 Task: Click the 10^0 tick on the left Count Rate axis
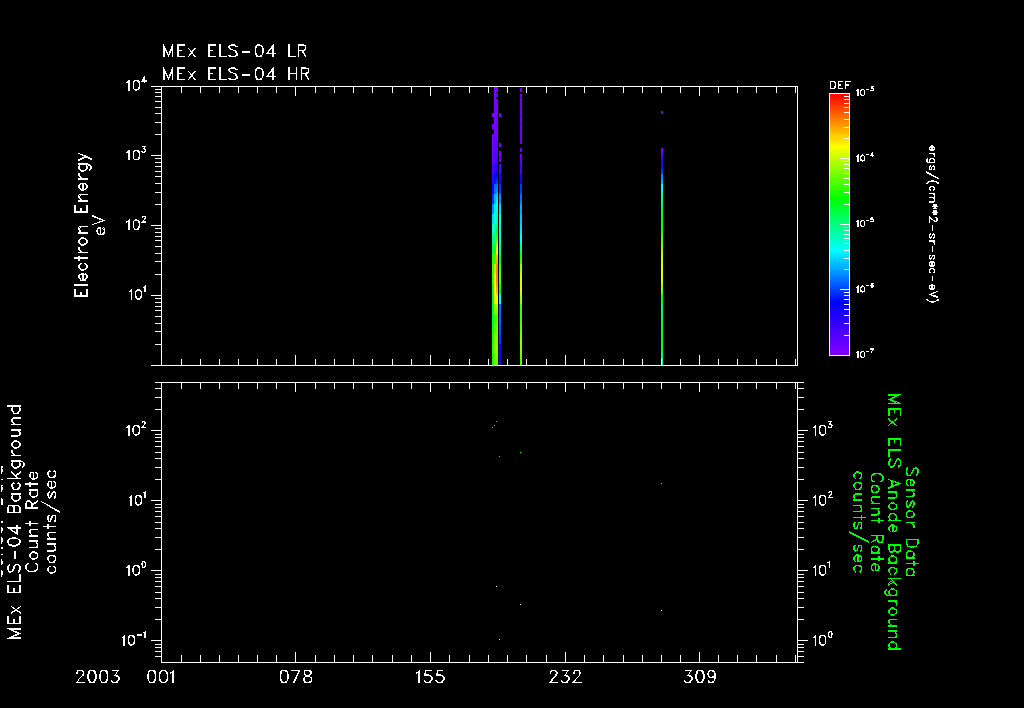coord(136,571)
